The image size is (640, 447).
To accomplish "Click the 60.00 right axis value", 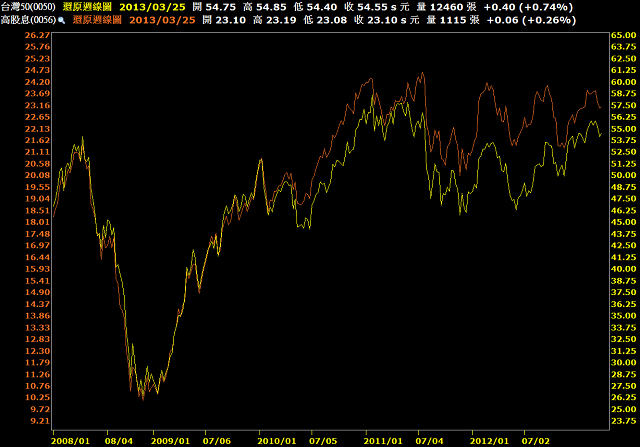I will pos(624,82).
